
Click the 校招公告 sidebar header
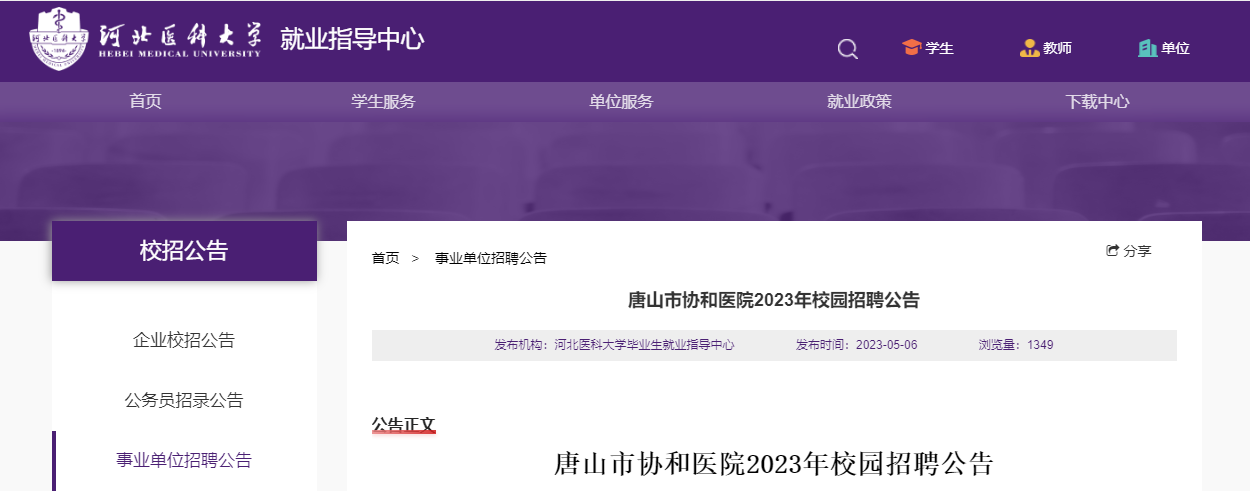(x=184, y=251)
